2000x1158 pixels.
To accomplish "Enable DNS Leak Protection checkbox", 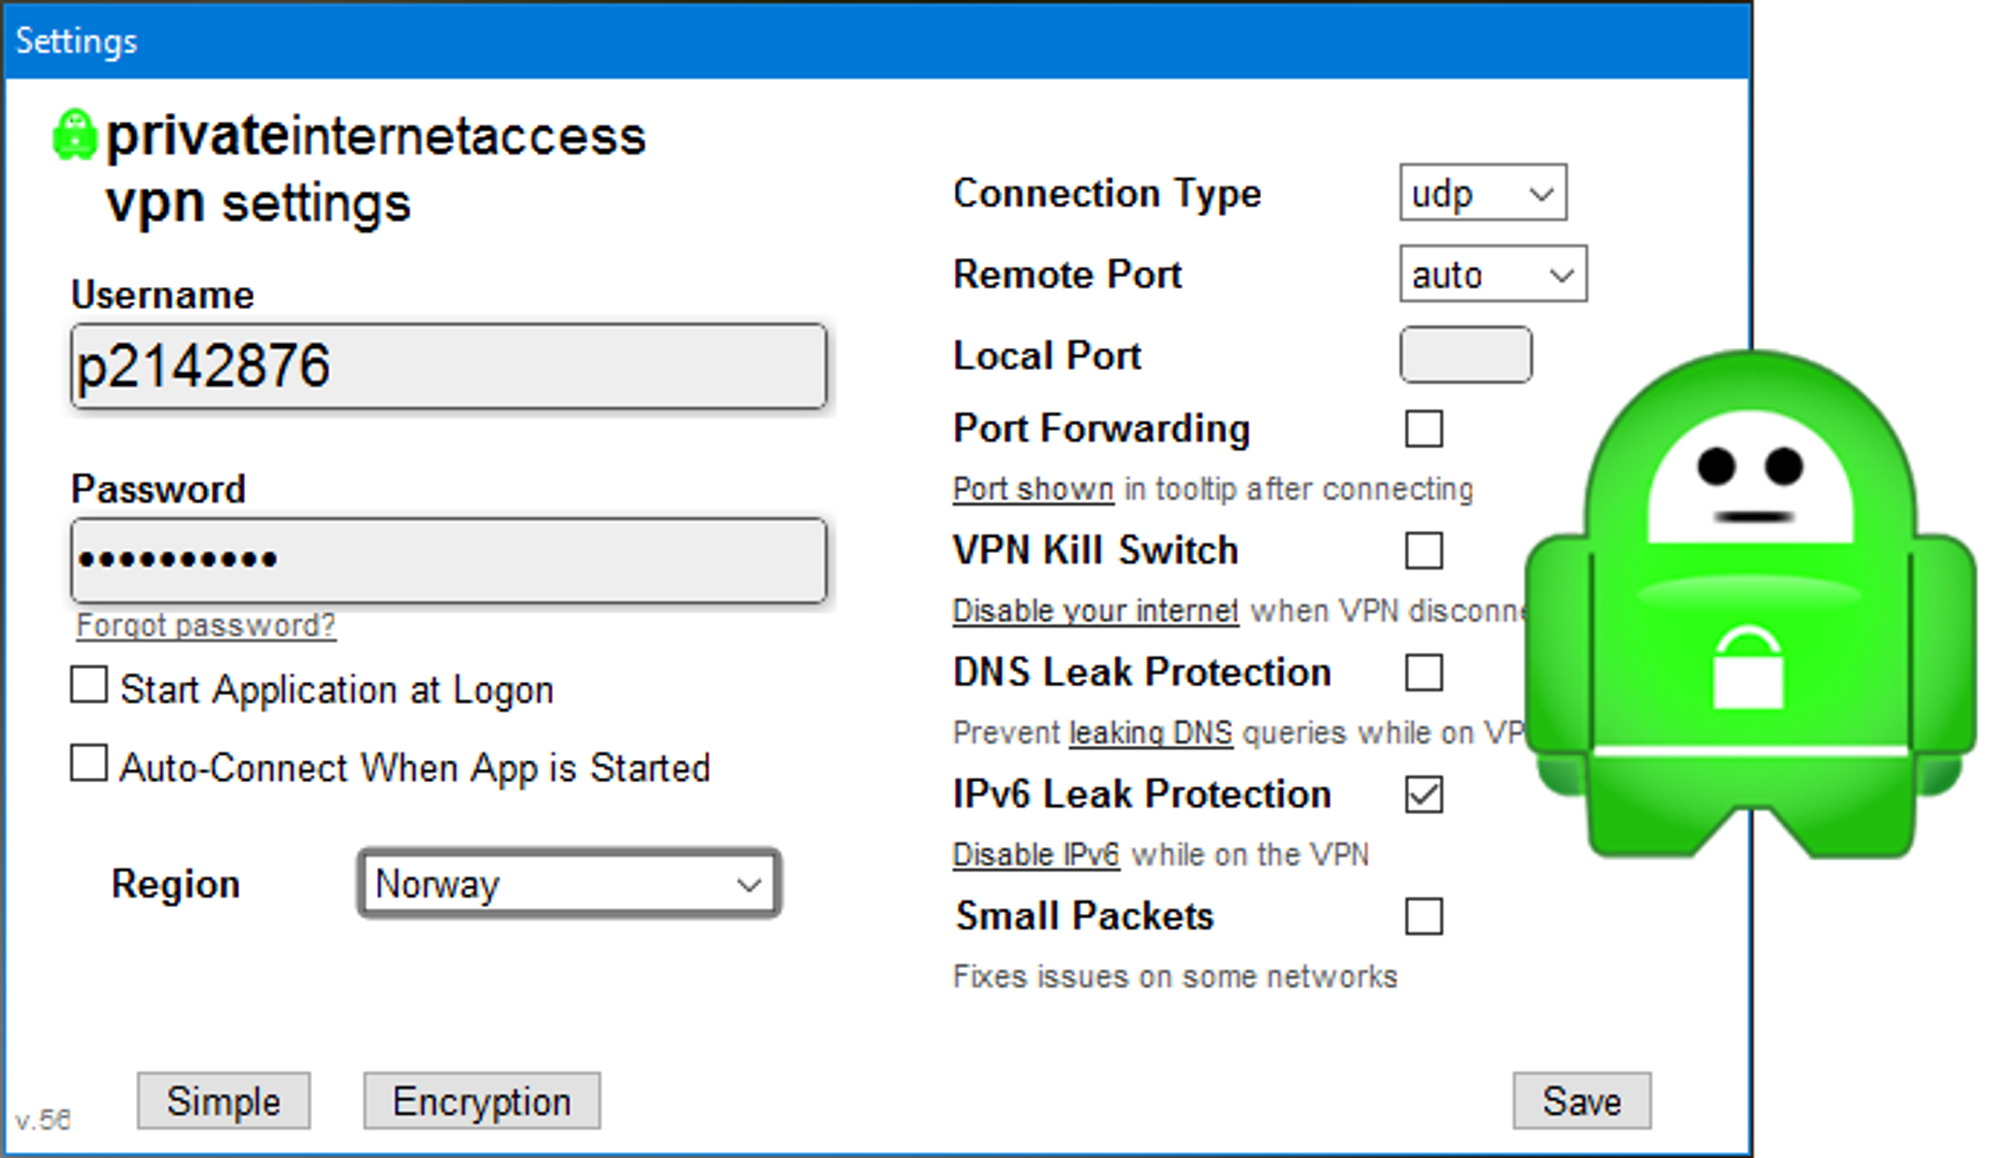I will (x=1424, y=672).
